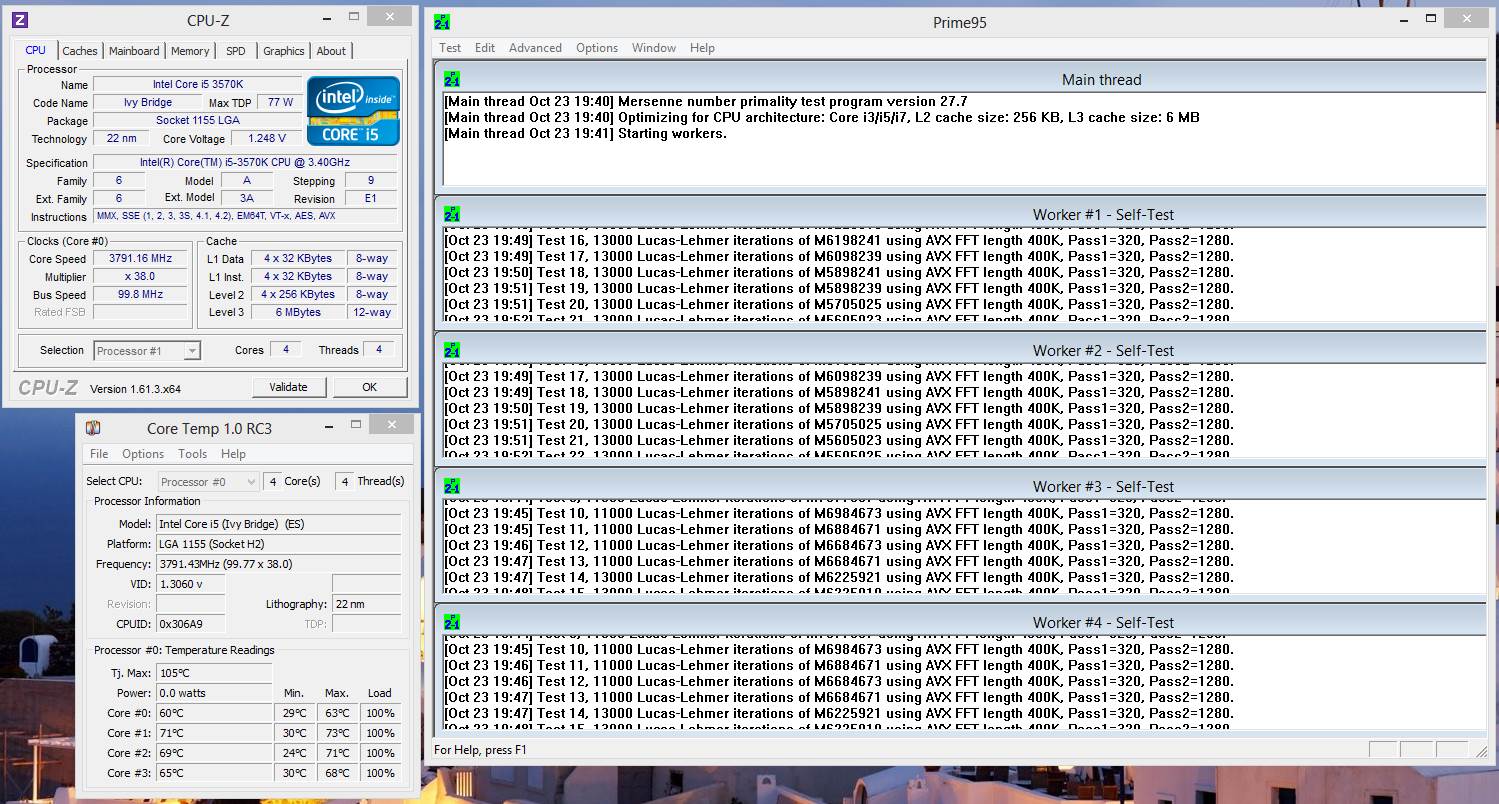
Task: Click the Code Name field Ivy Bridge in CPU-Z
Action: [148, 102]
